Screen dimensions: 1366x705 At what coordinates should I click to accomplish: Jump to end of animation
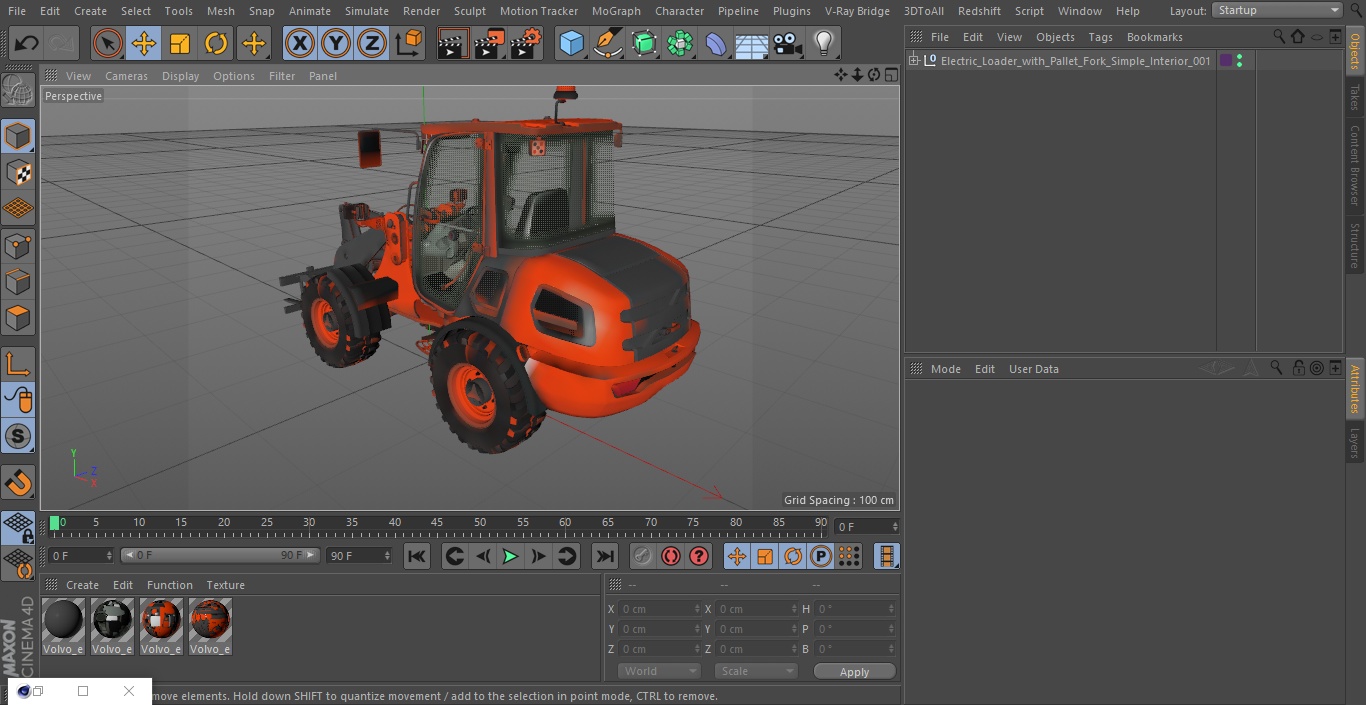(605, 556)
